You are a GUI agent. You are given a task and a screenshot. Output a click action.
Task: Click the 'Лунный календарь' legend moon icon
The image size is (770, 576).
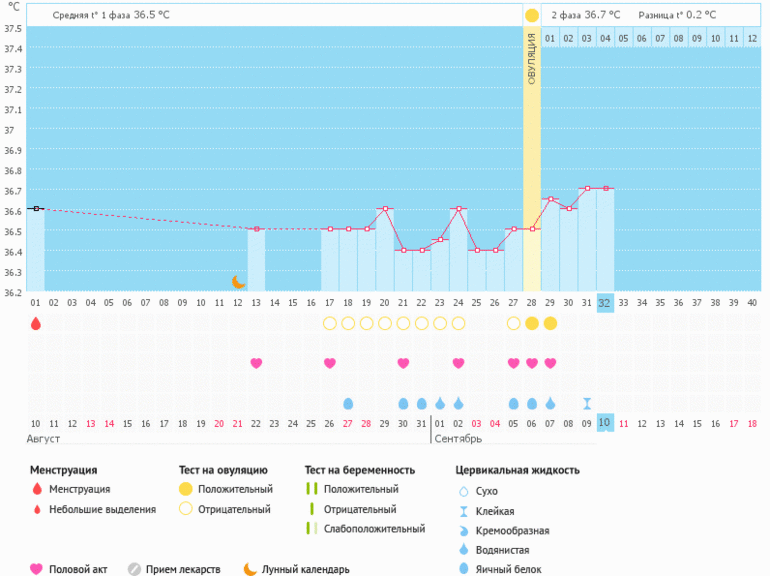pyautogui.click(x=250, y=569)
